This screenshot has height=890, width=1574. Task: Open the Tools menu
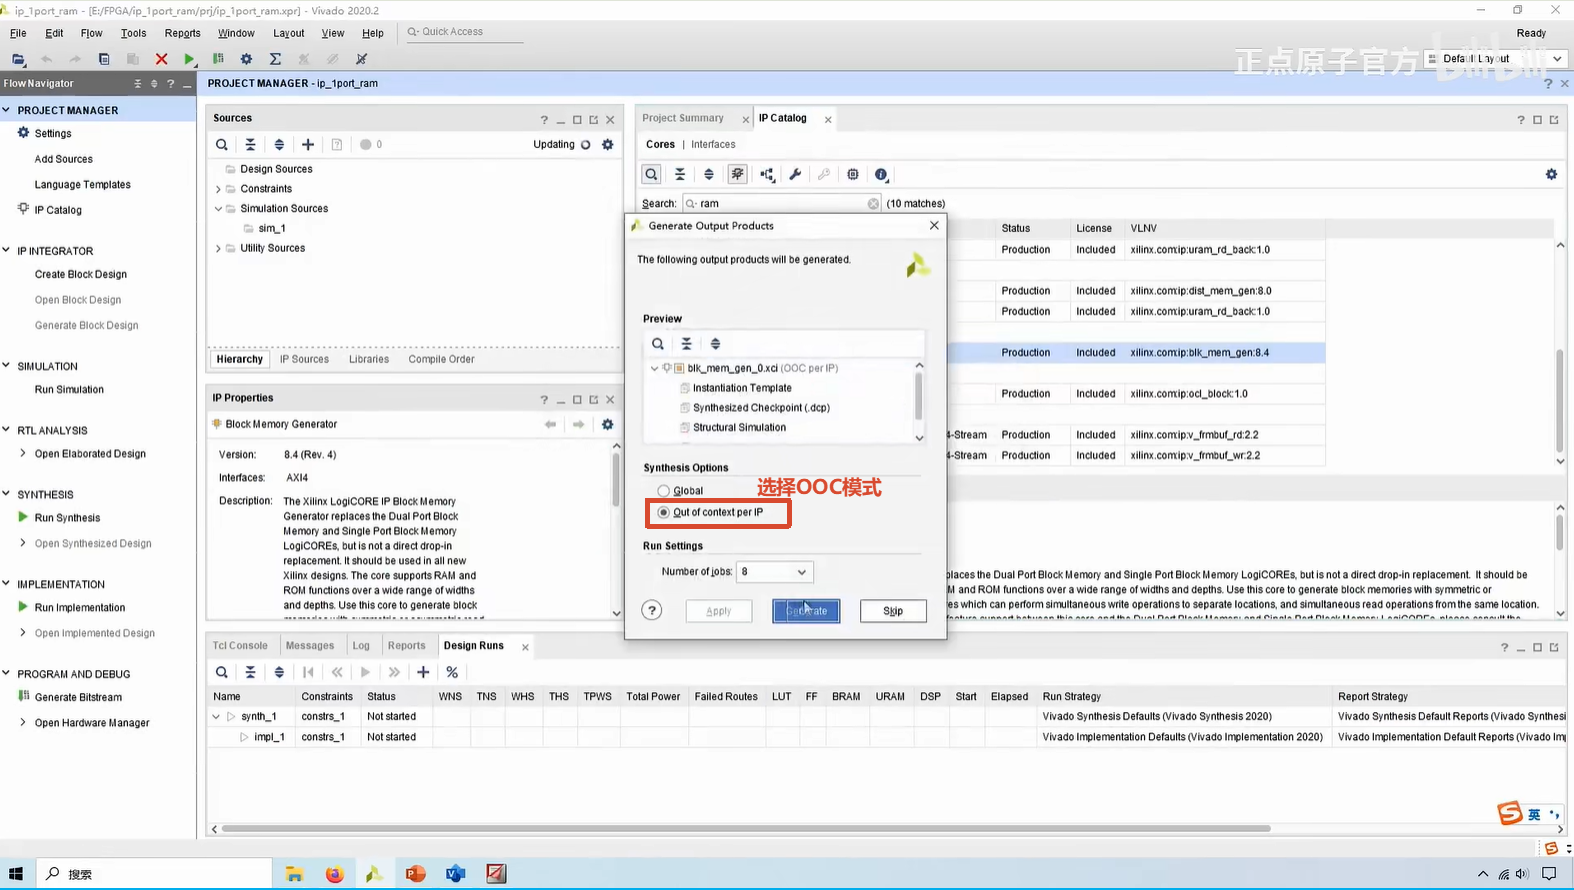coord(133,33)
